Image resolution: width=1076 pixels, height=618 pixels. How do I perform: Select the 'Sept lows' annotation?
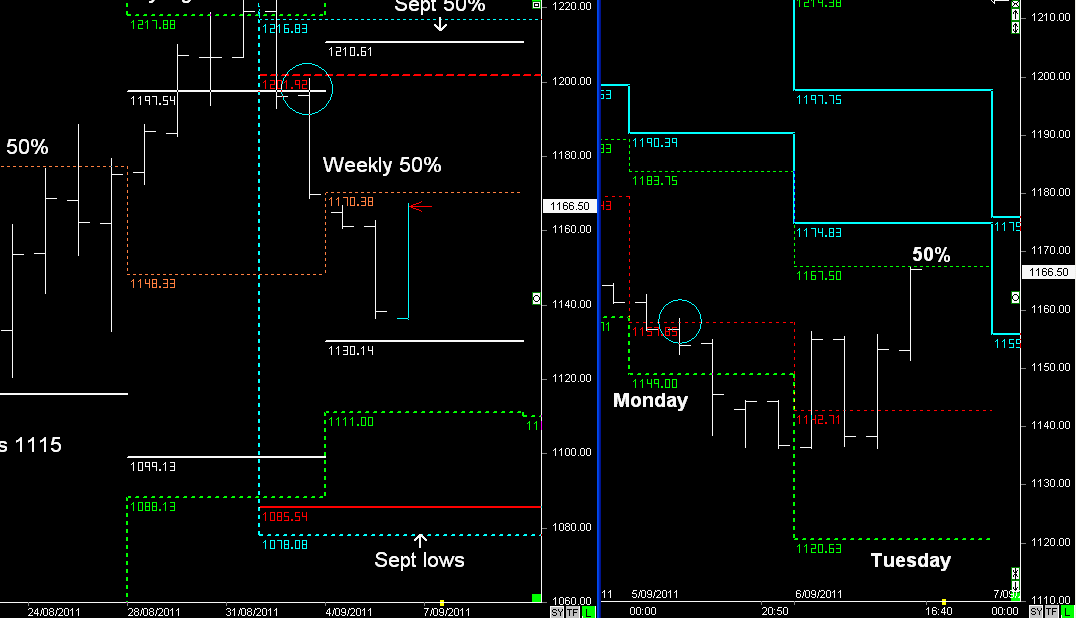coord(419,560)
